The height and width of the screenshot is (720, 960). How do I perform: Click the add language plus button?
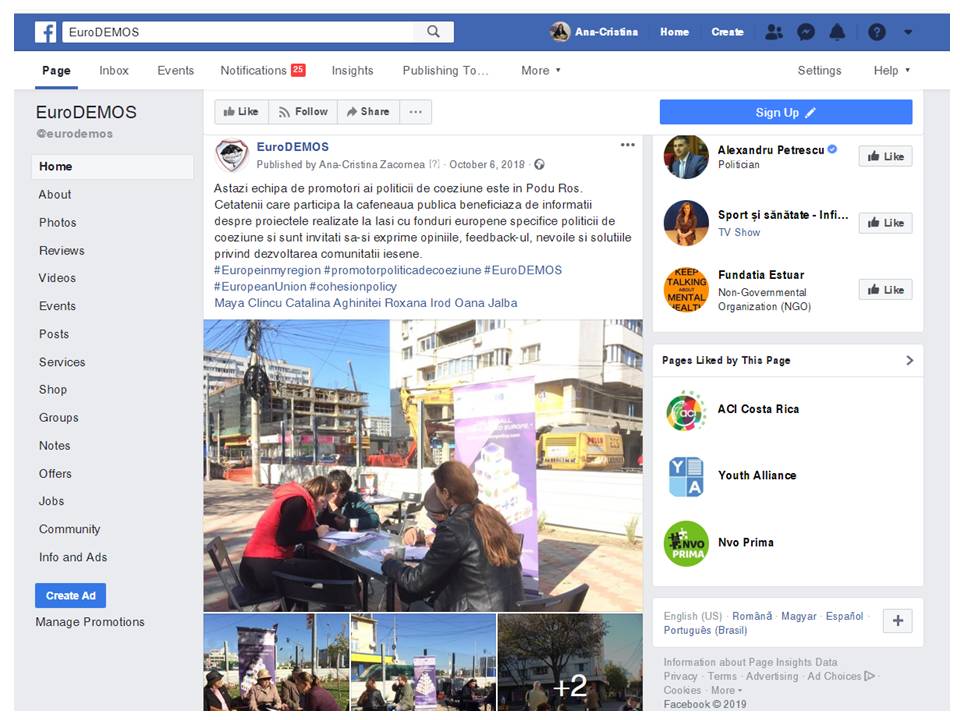click(898, 621)
